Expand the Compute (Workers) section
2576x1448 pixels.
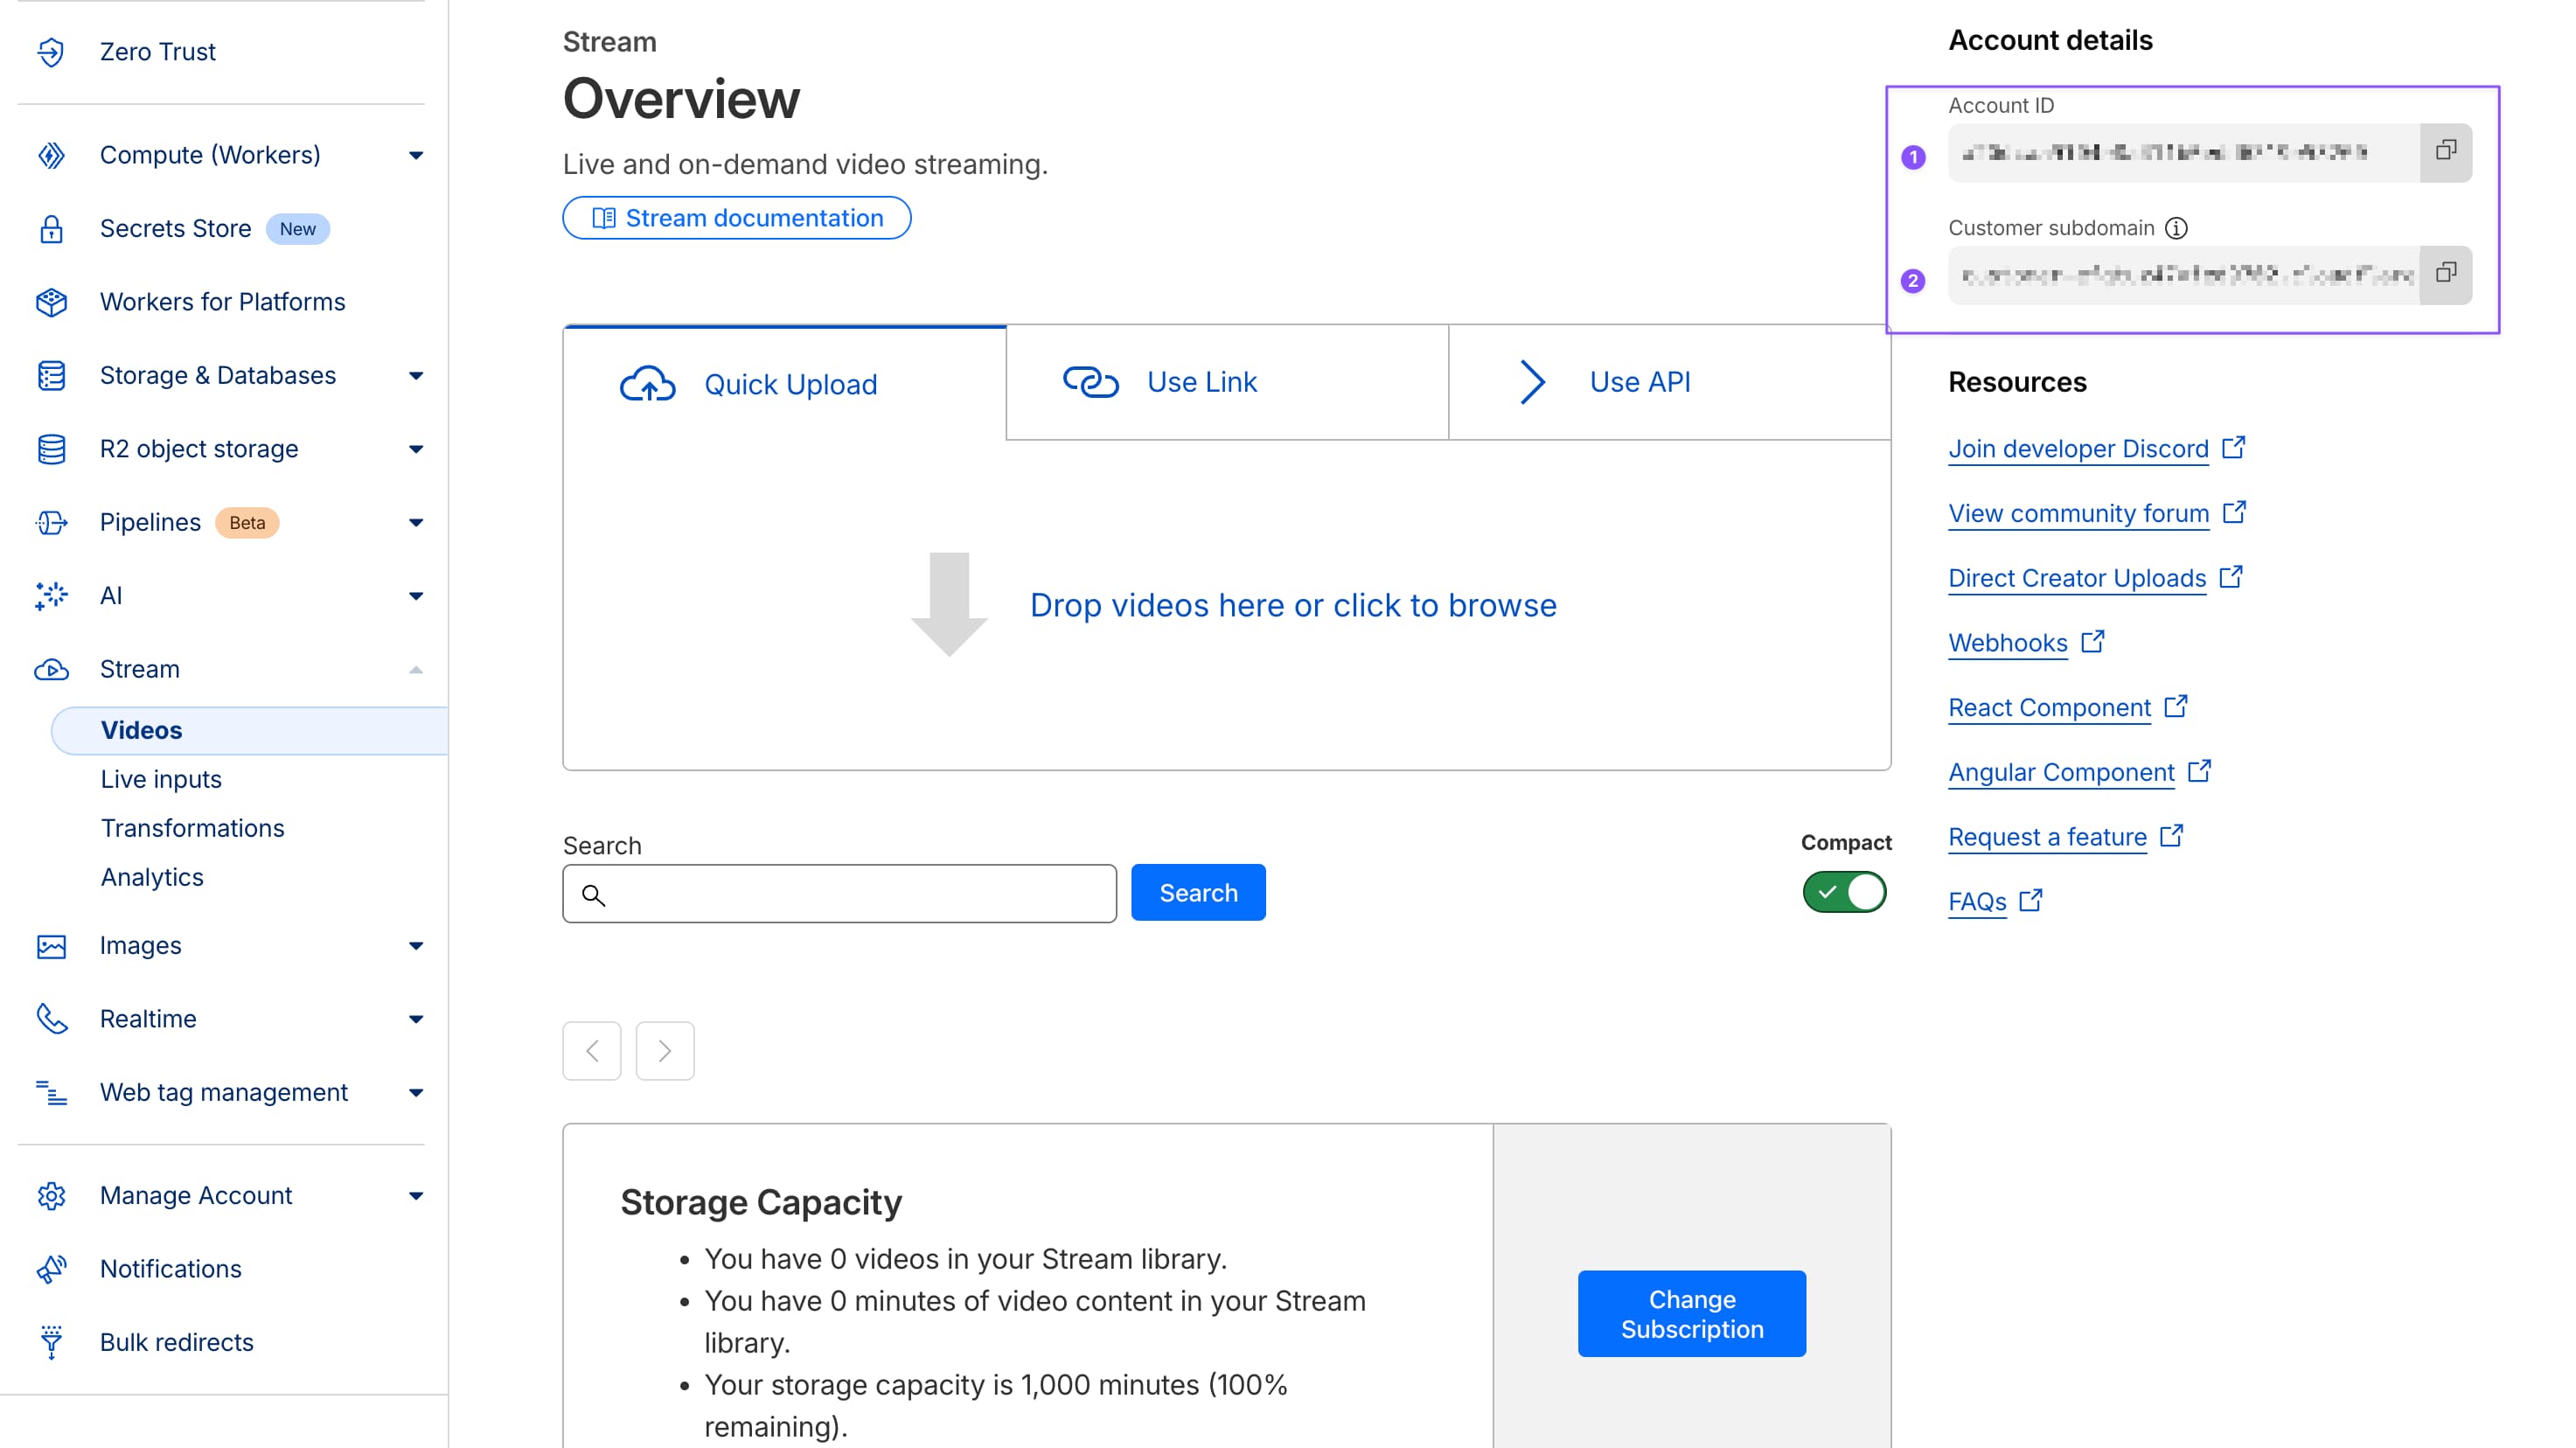pyautogui.click(x=417, y=155)
